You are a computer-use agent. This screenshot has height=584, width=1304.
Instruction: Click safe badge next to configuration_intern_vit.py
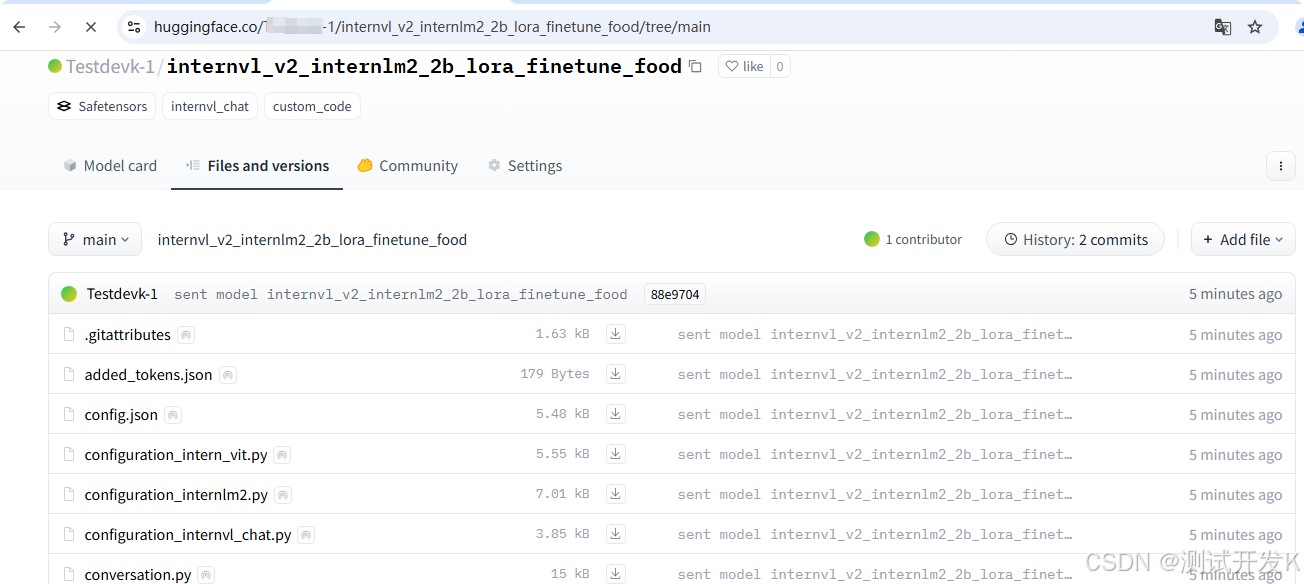282,455
